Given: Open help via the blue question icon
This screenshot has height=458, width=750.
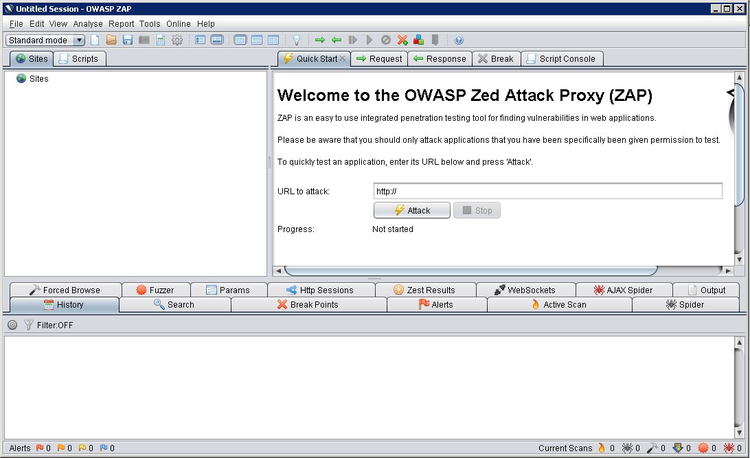Looking at the screenshot, I should coord(459,40).
